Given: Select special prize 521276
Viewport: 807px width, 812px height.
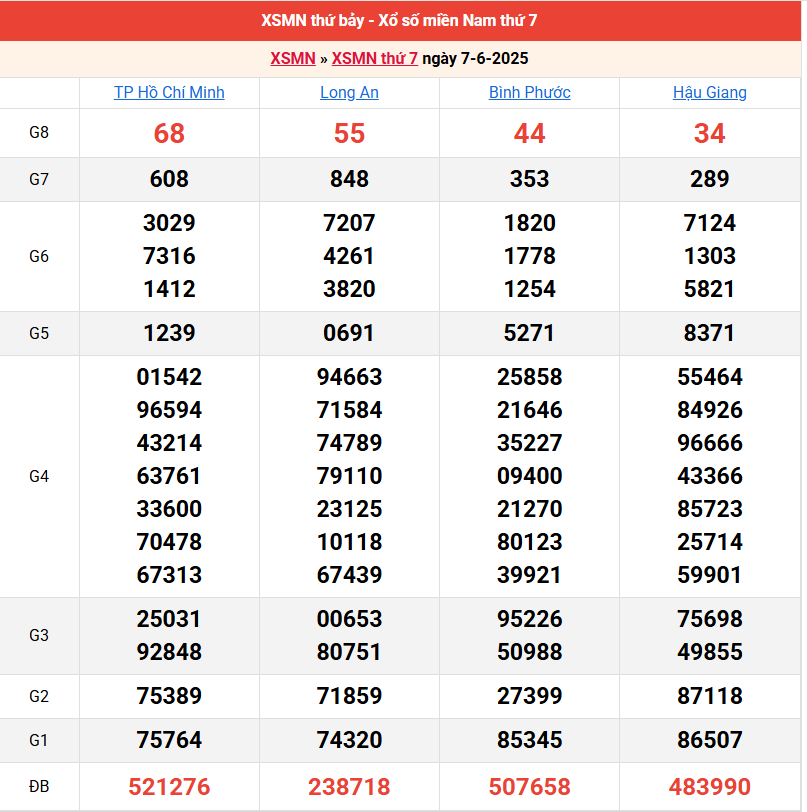Looking at the screenshot, I should click(x=169, y=787).
